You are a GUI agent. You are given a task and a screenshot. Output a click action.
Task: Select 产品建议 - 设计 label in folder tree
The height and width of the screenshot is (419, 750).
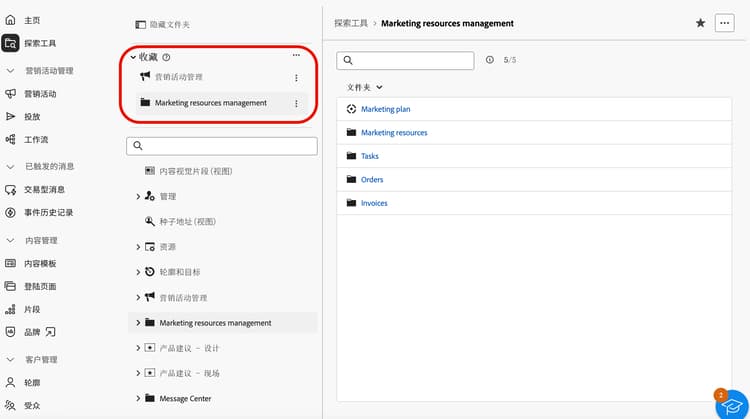pyautogui.click(x=189, y=348)
